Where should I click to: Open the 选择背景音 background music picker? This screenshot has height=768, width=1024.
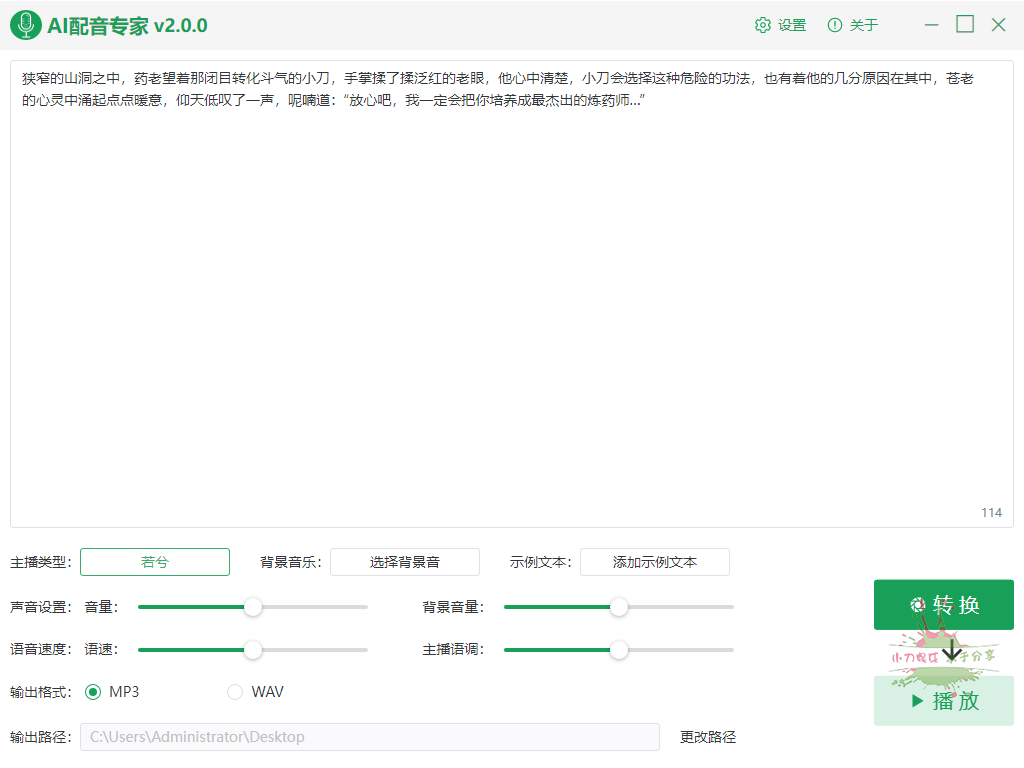[405, 562]
